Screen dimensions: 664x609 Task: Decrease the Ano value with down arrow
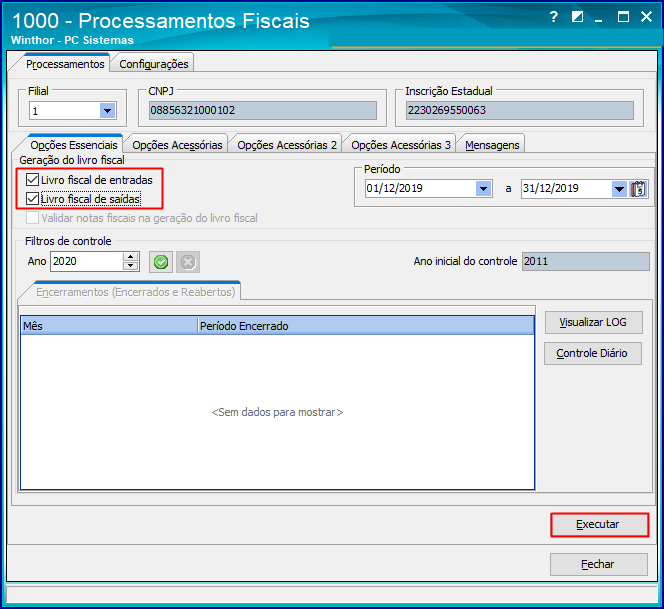131,266
